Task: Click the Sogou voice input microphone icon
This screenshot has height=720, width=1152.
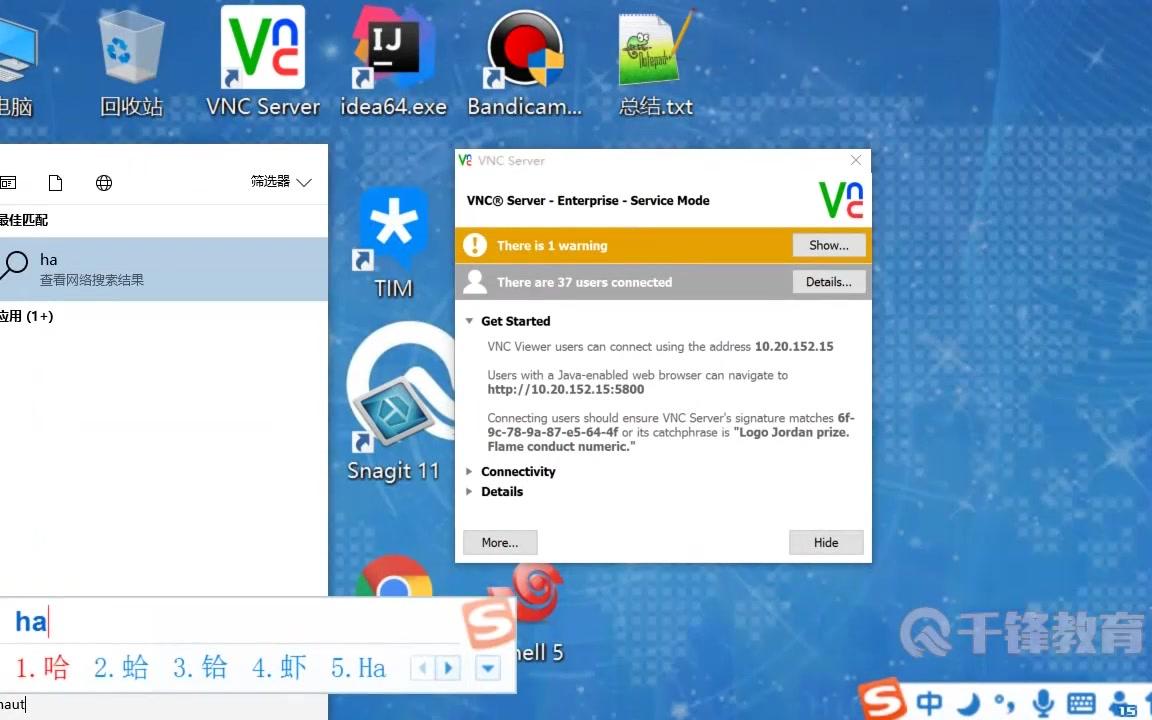Action: tap(1042, 703)
